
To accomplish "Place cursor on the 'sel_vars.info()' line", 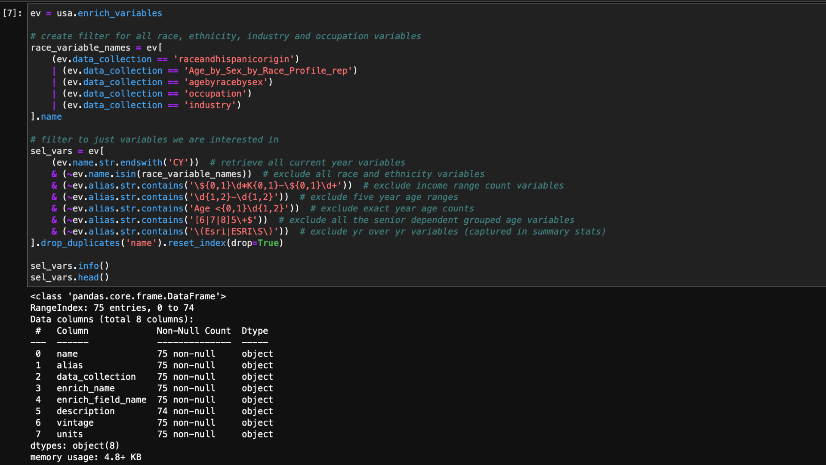I will [69, 265].
